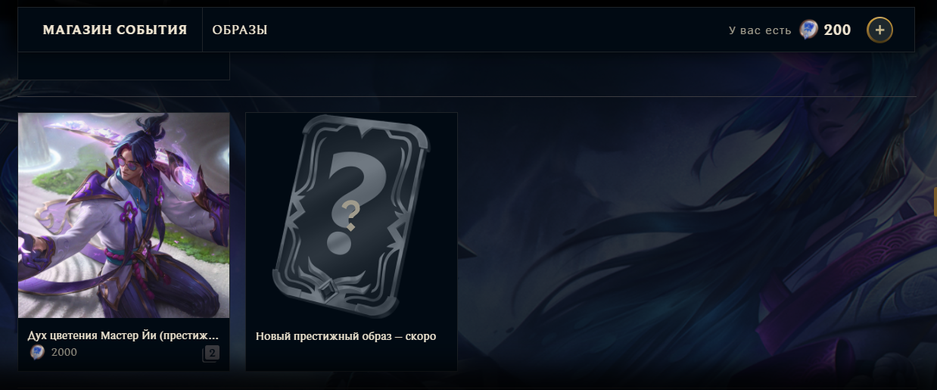Switch to the ОБРАЗЫ tab
Viewport: 937px width, 390px height.
click(x=240, y=30)
